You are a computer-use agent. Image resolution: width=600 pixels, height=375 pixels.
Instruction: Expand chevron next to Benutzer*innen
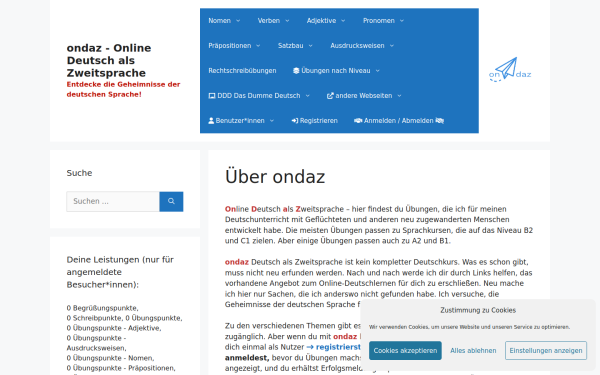coord(272,121)
